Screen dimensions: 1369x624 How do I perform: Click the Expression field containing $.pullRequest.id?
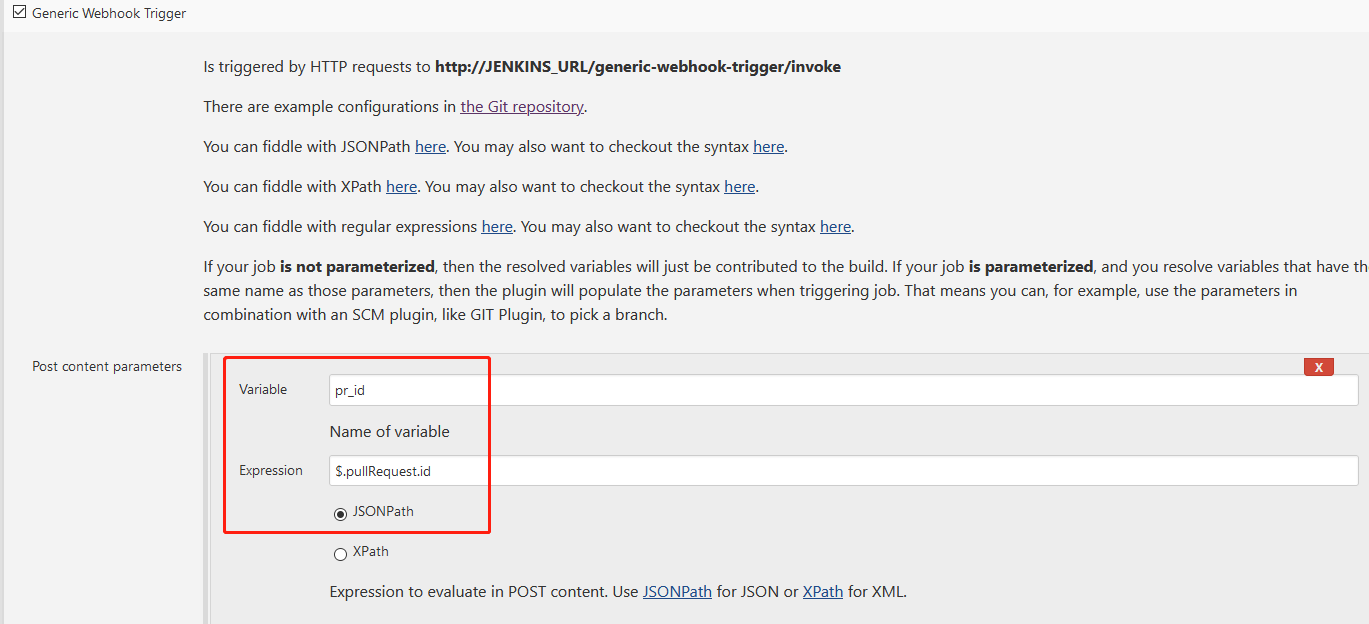843,471
